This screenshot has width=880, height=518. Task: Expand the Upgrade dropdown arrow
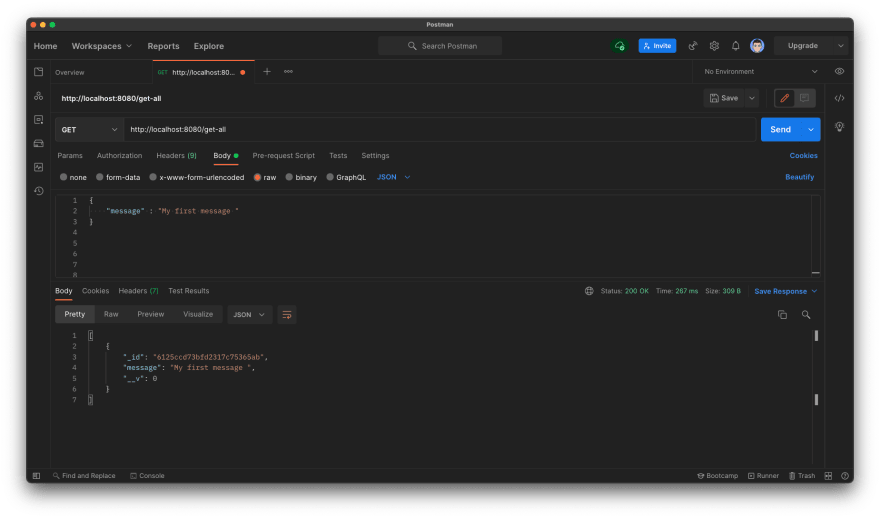click(841, 46)
